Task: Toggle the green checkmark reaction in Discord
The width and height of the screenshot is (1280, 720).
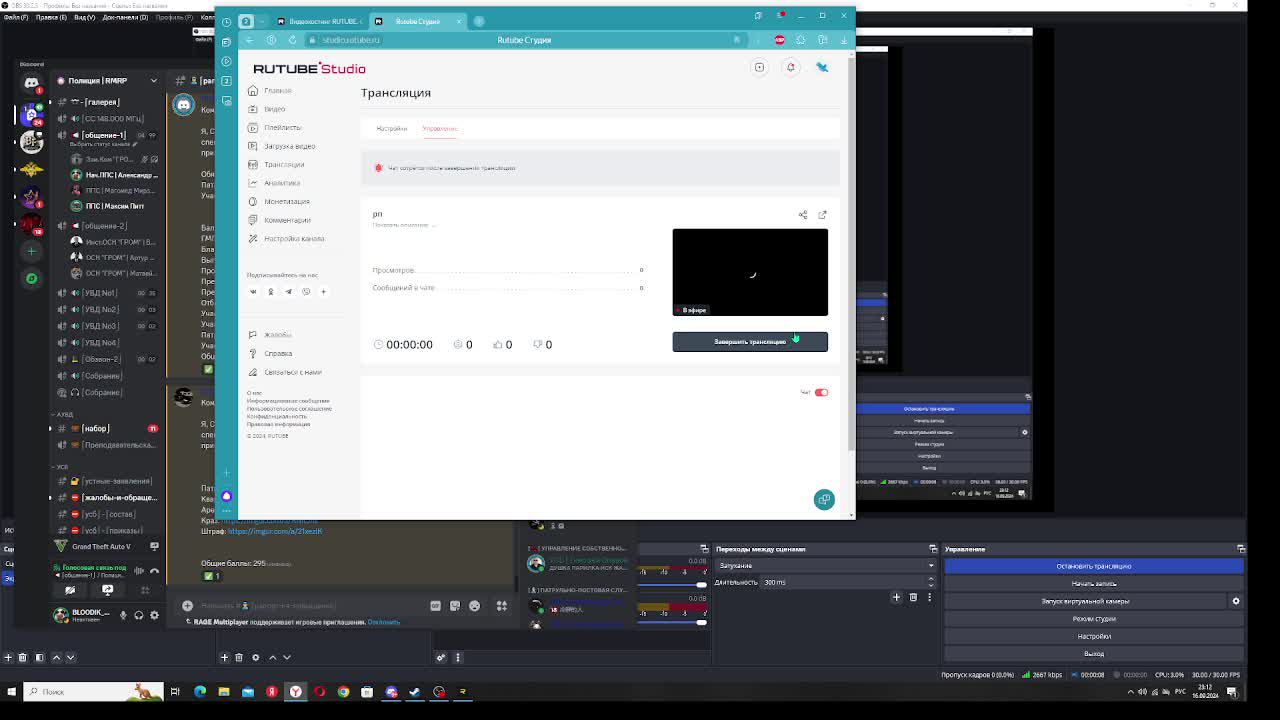Action: (x=211, y=576)
